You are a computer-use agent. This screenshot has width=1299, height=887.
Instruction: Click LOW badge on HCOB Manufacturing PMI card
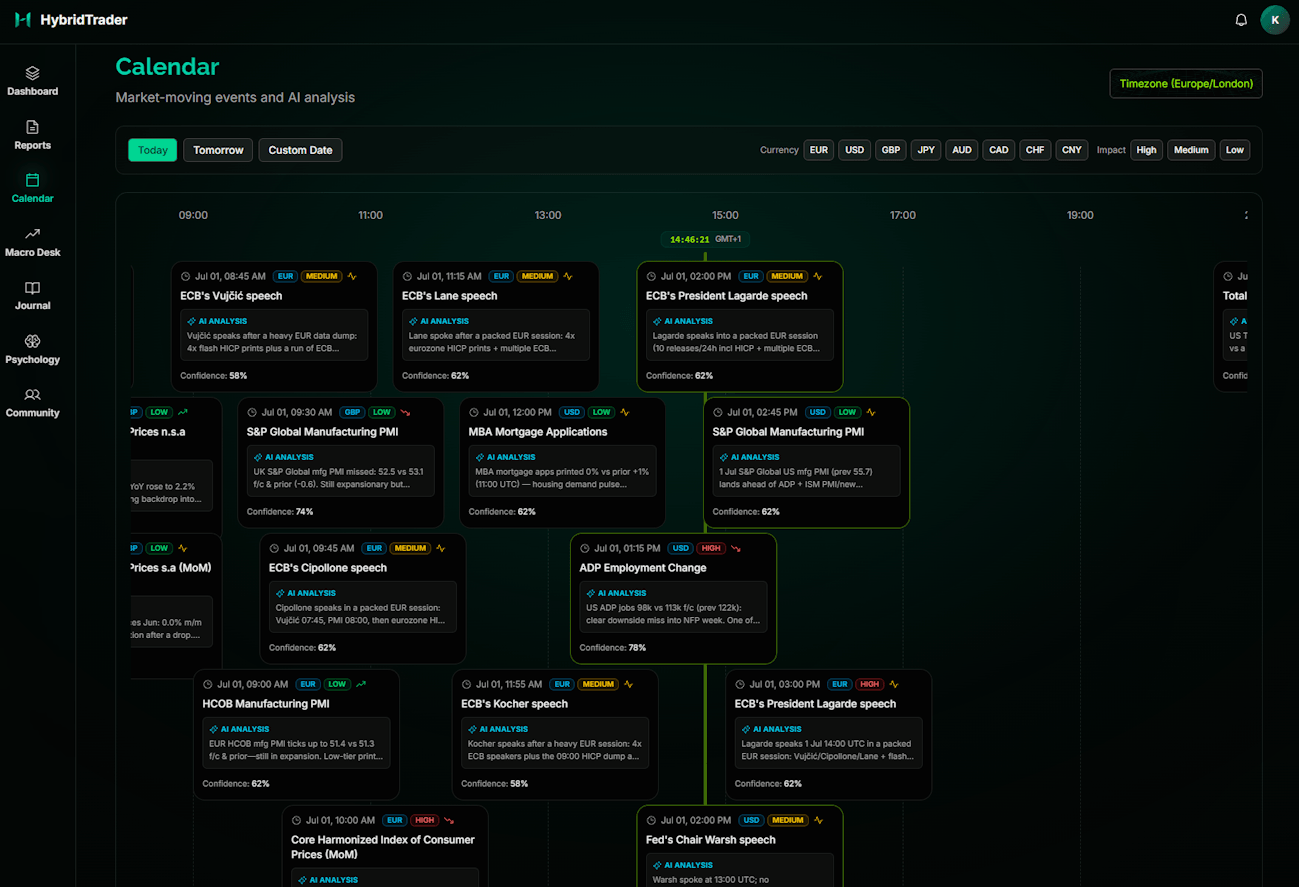pos(337,684)
